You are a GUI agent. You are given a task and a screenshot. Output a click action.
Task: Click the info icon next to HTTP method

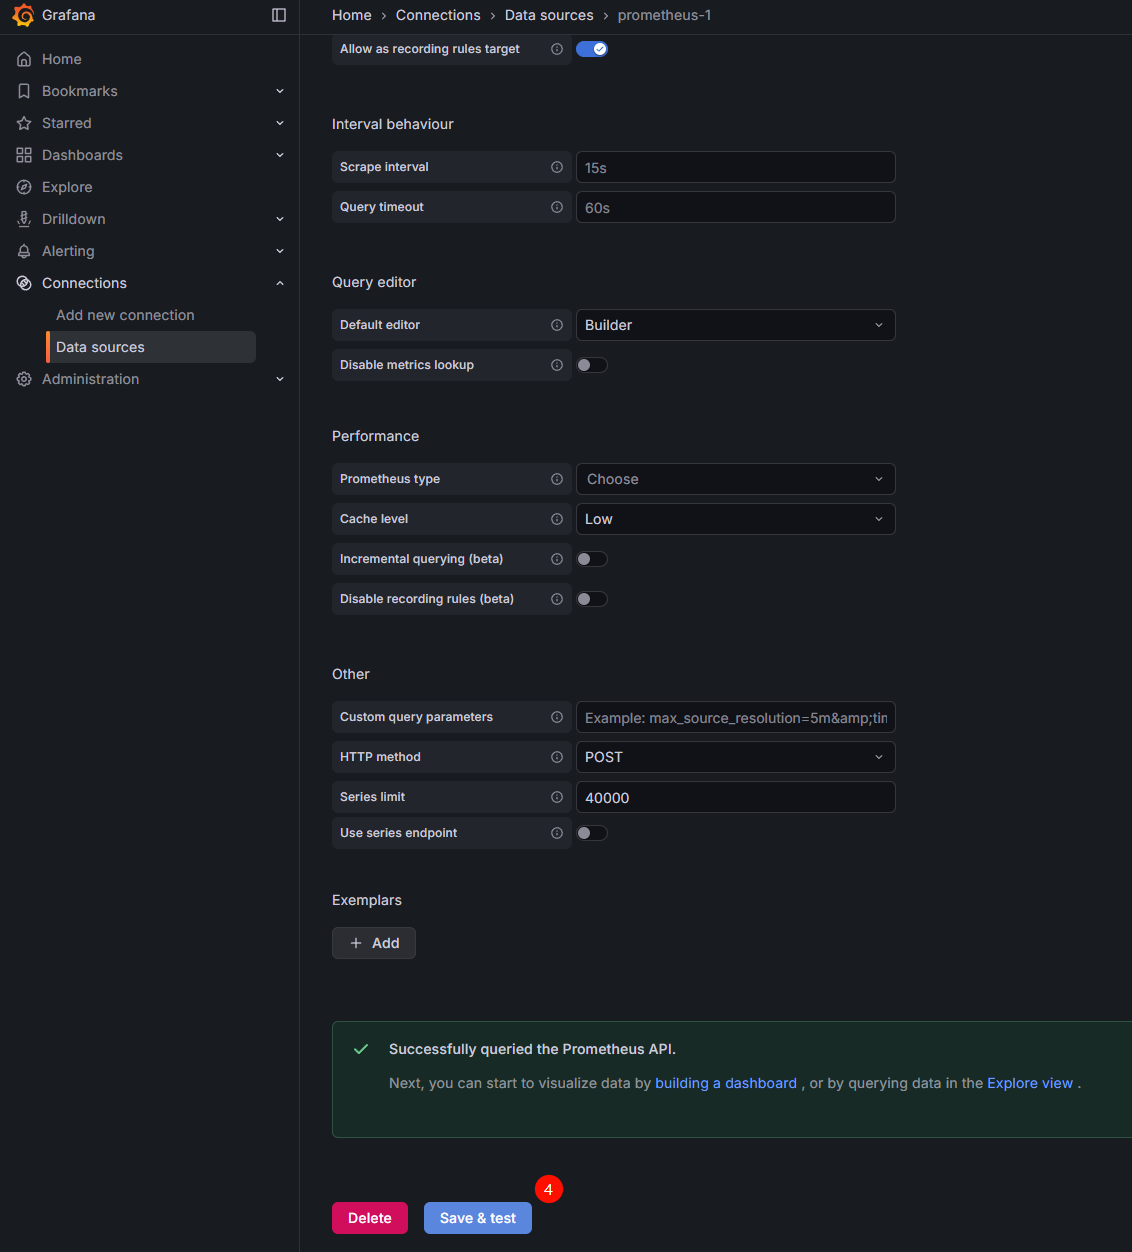point(557,757)
